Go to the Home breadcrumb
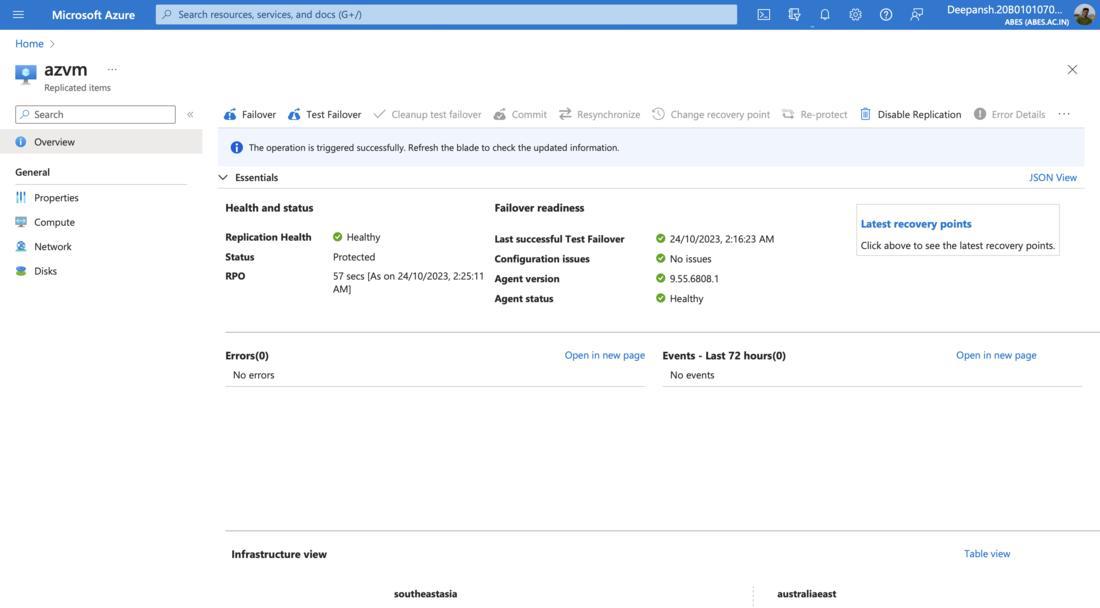The height and width of the screenshot is (608, 1100). click(x=29, y=43)
